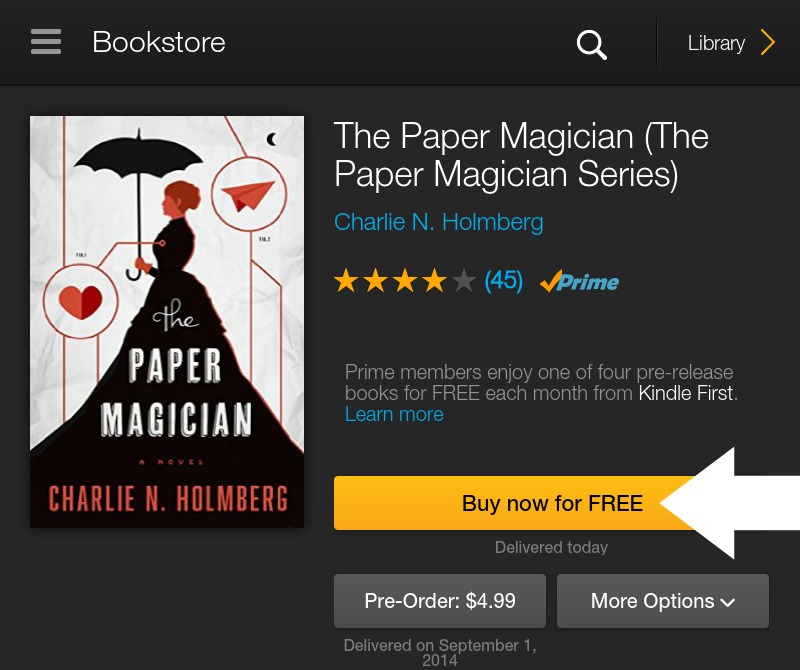Click the grey fifth rating star
800x670 pixels.
[464, 281]
